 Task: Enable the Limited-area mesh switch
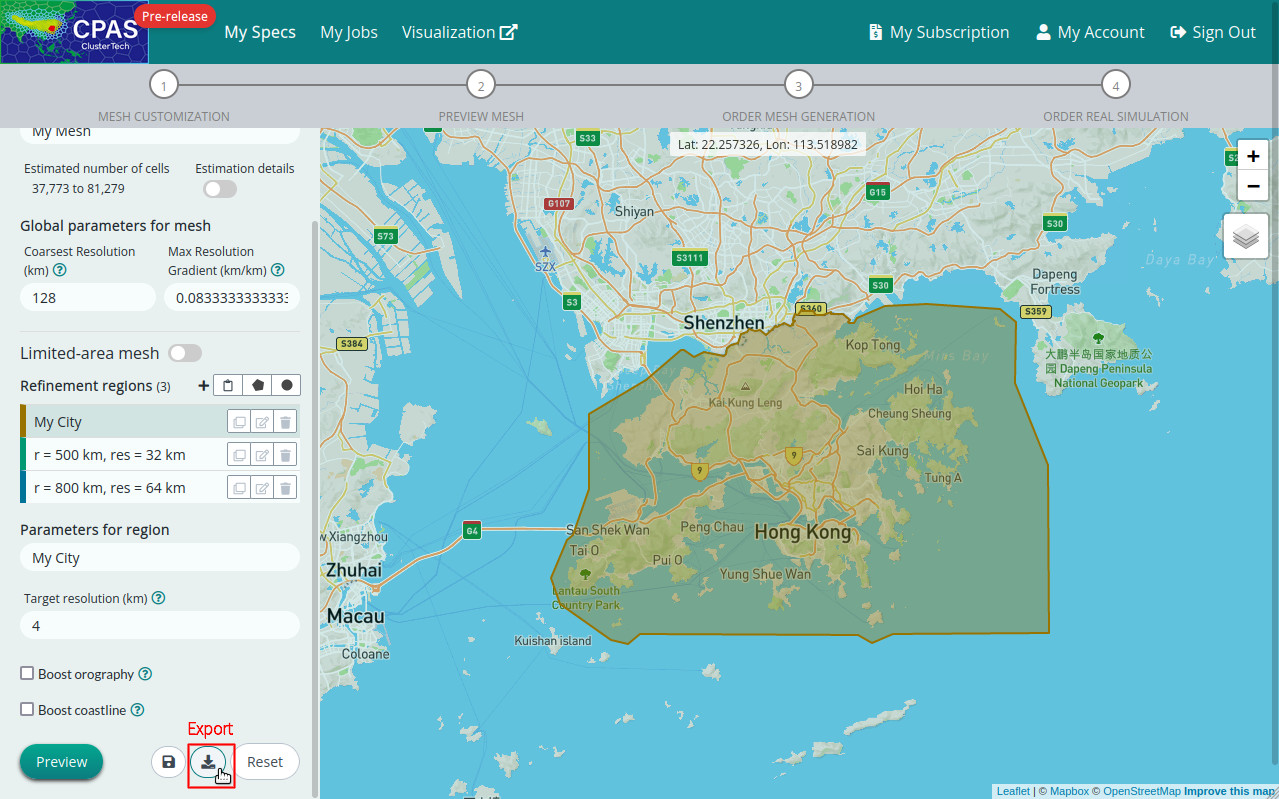[185, 353]
